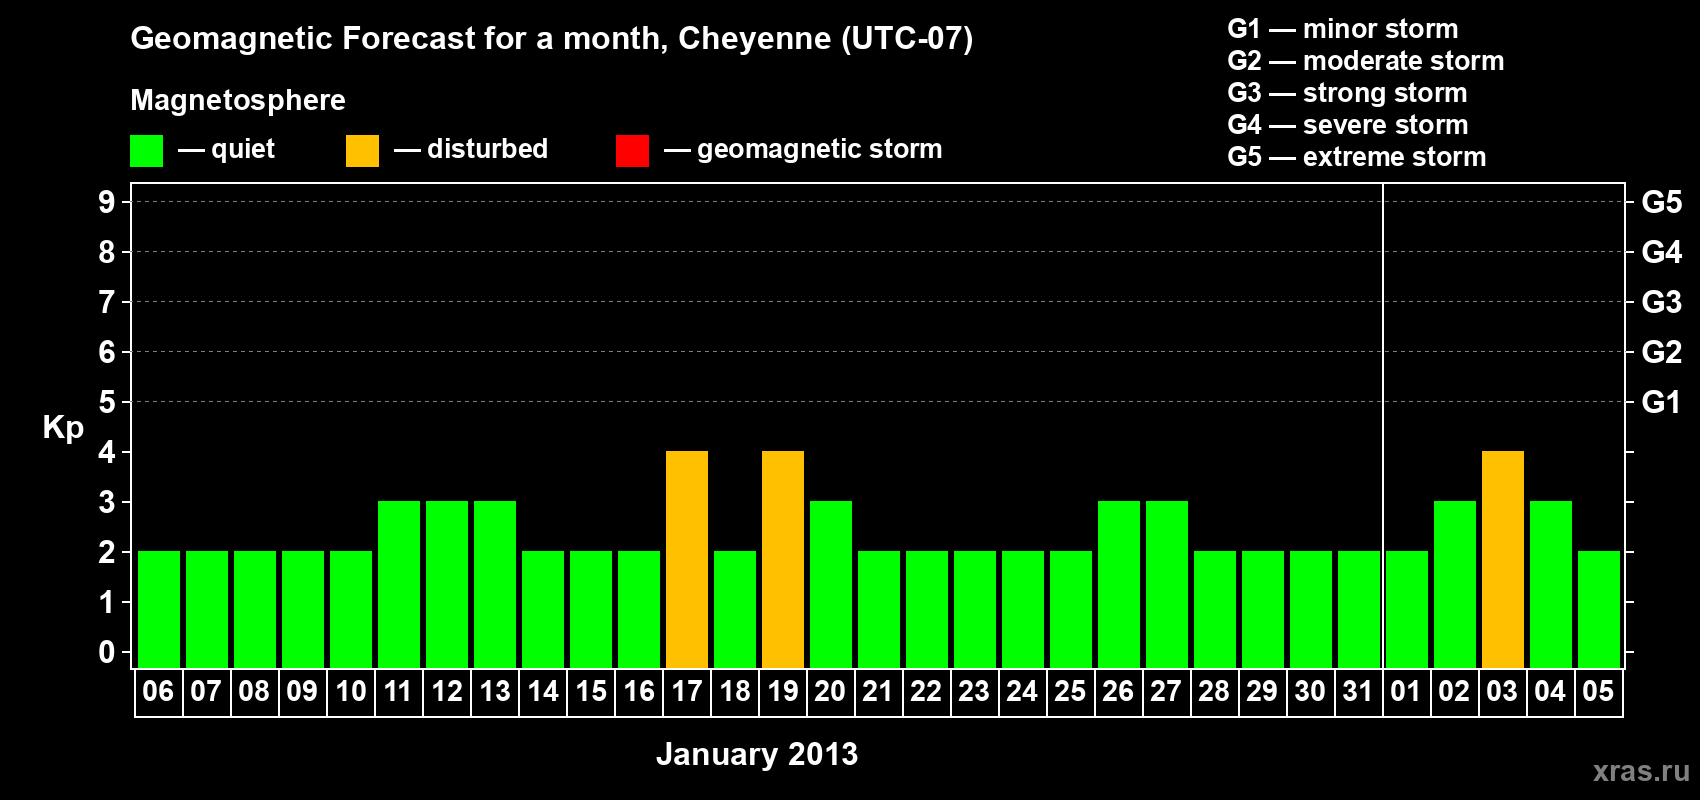Click the date label 03
Viewport: 1700px width, 800px height.
1502,692
